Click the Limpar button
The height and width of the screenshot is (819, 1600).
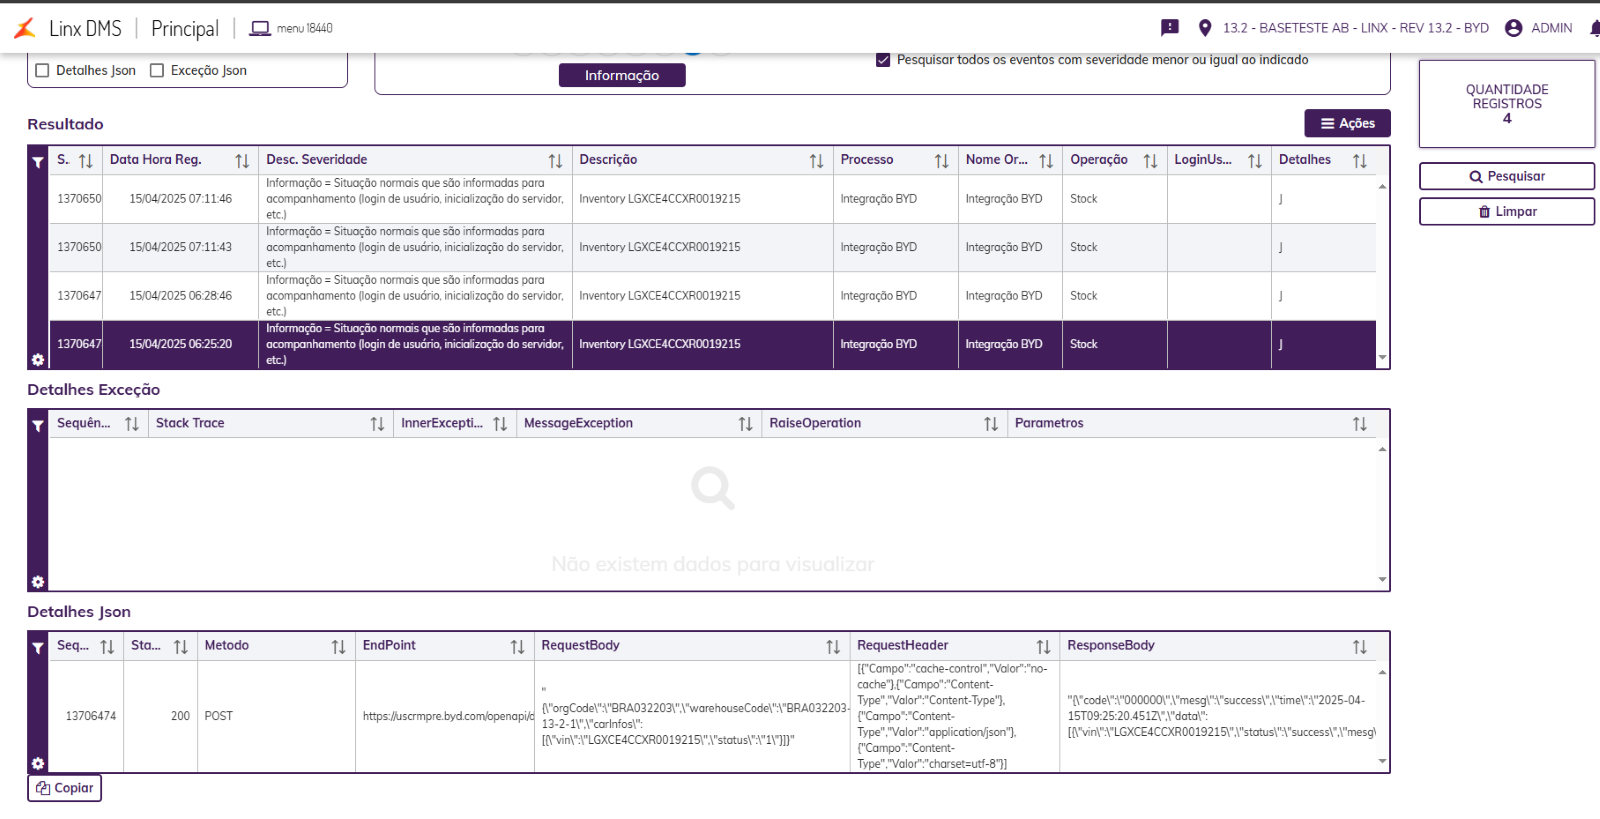click(1507, 211)
